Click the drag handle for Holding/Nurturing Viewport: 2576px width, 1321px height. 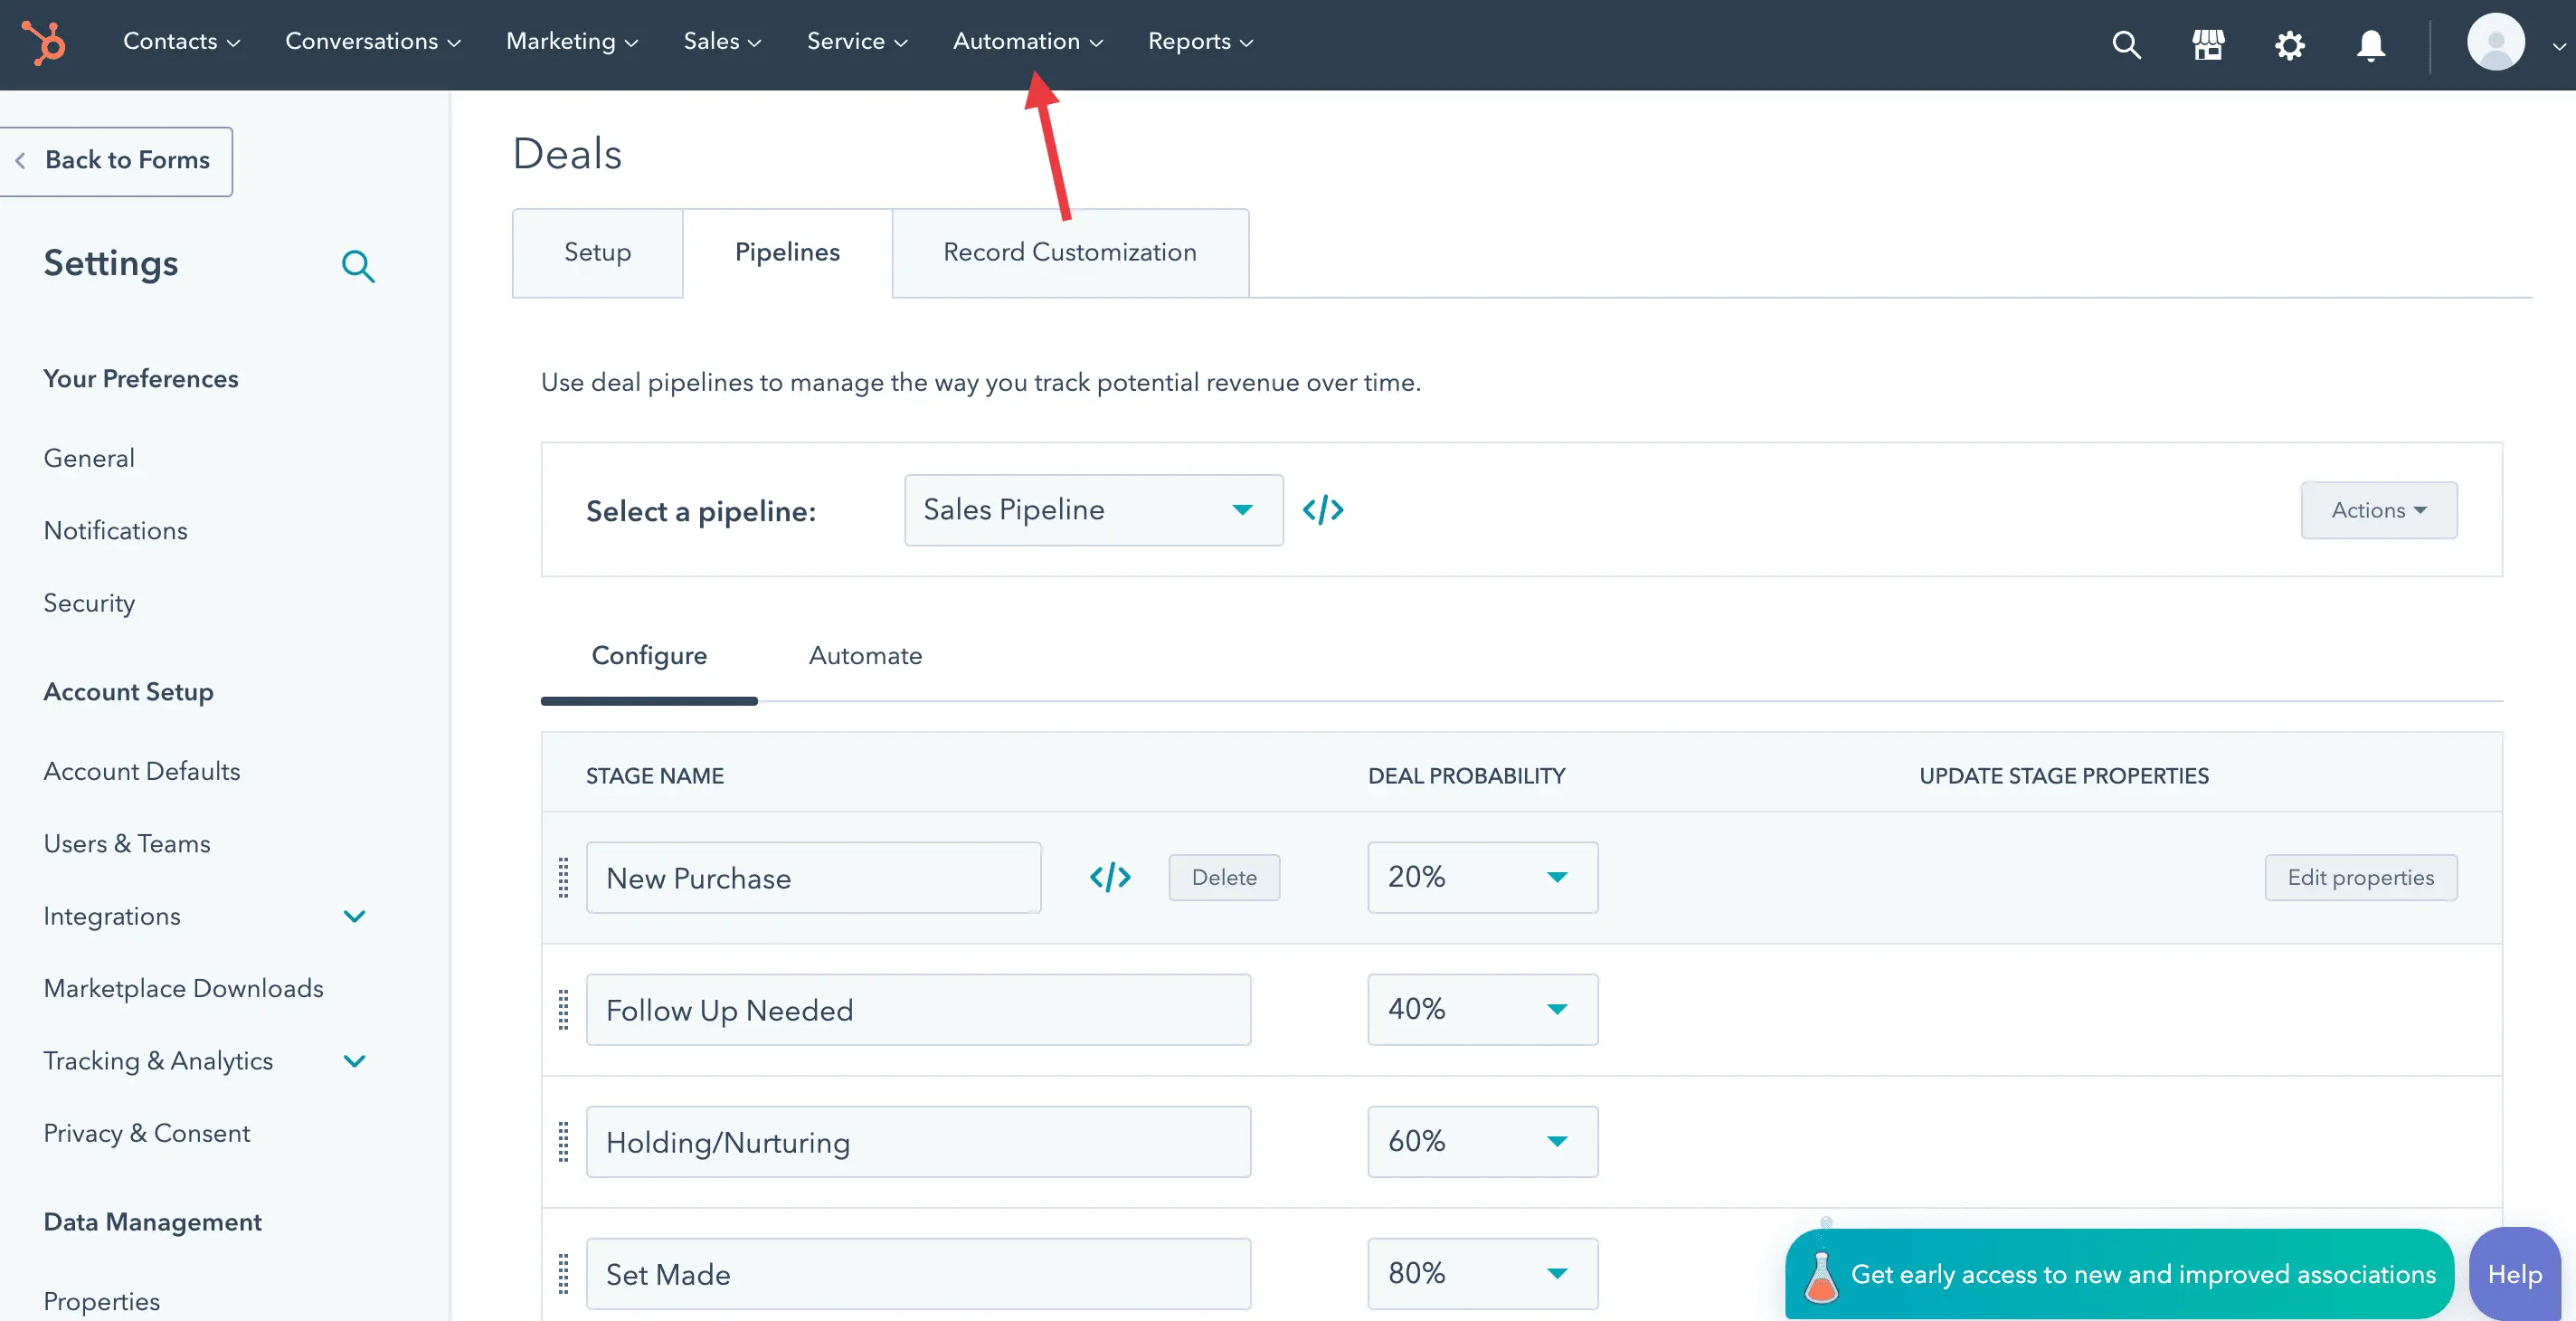563,1141
